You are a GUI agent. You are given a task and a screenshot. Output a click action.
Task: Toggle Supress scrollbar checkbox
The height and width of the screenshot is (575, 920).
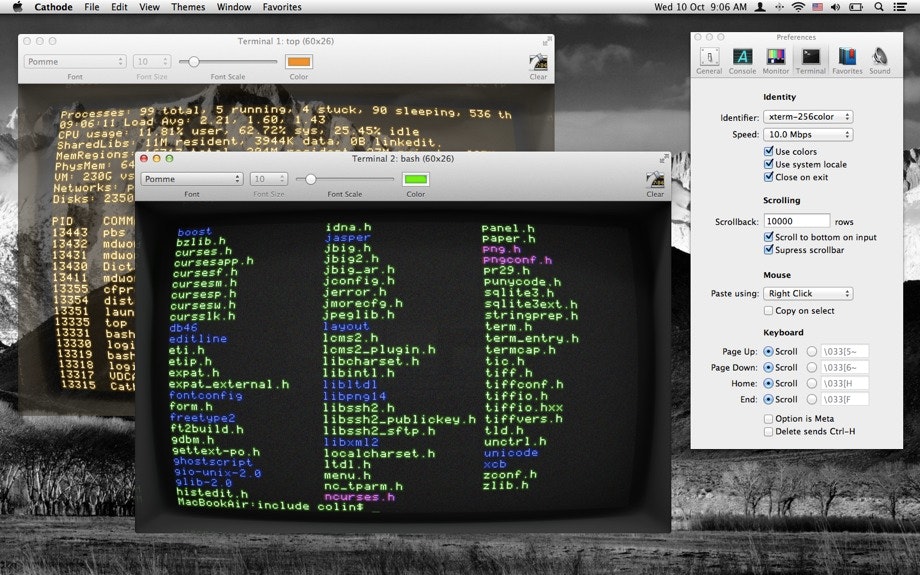click(x=768, y=249)
